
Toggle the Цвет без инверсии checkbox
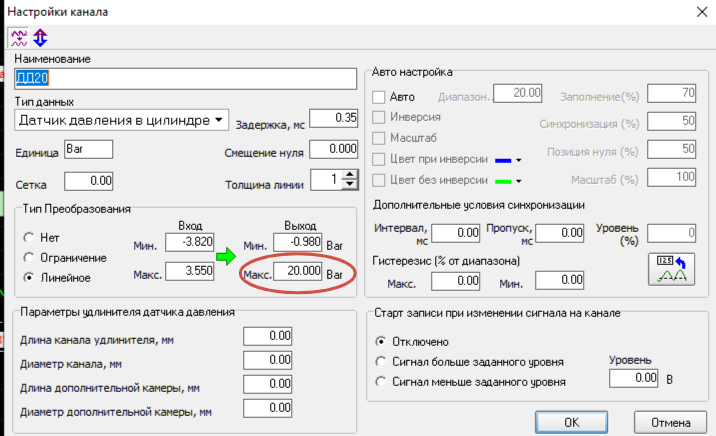[379, 180]
